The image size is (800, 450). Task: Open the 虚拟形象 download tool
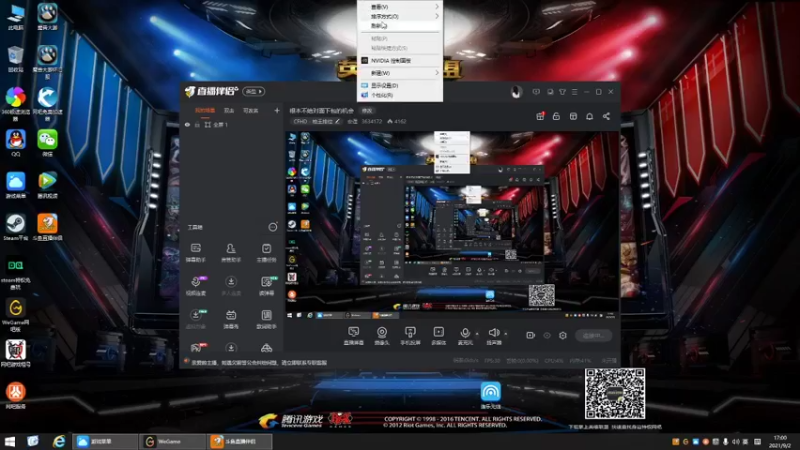[195, 319]
